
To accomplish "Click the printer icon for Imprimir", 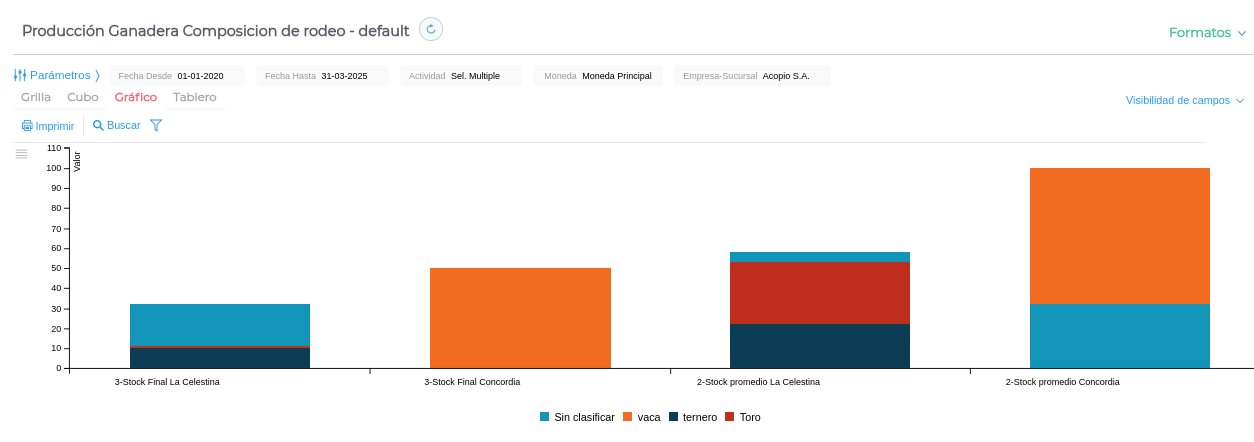I will (x=27, y=126).
